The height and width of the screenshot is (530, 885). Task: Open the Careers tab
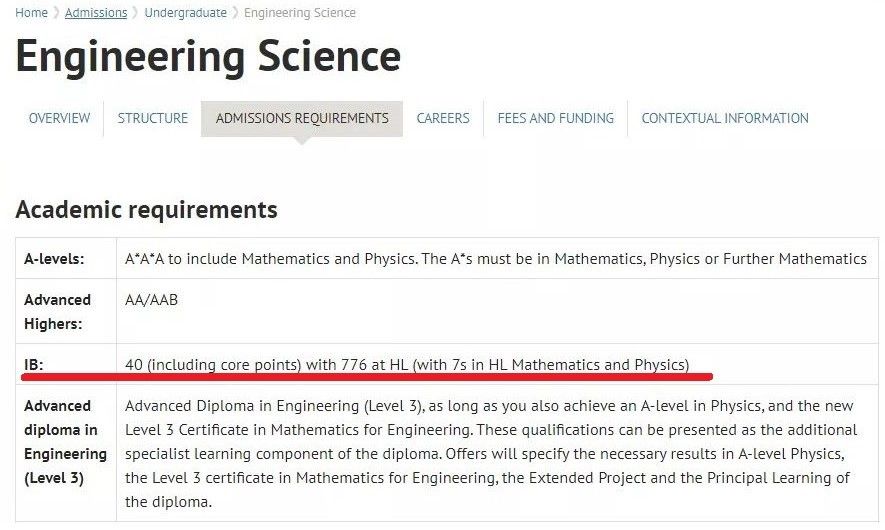443,118
